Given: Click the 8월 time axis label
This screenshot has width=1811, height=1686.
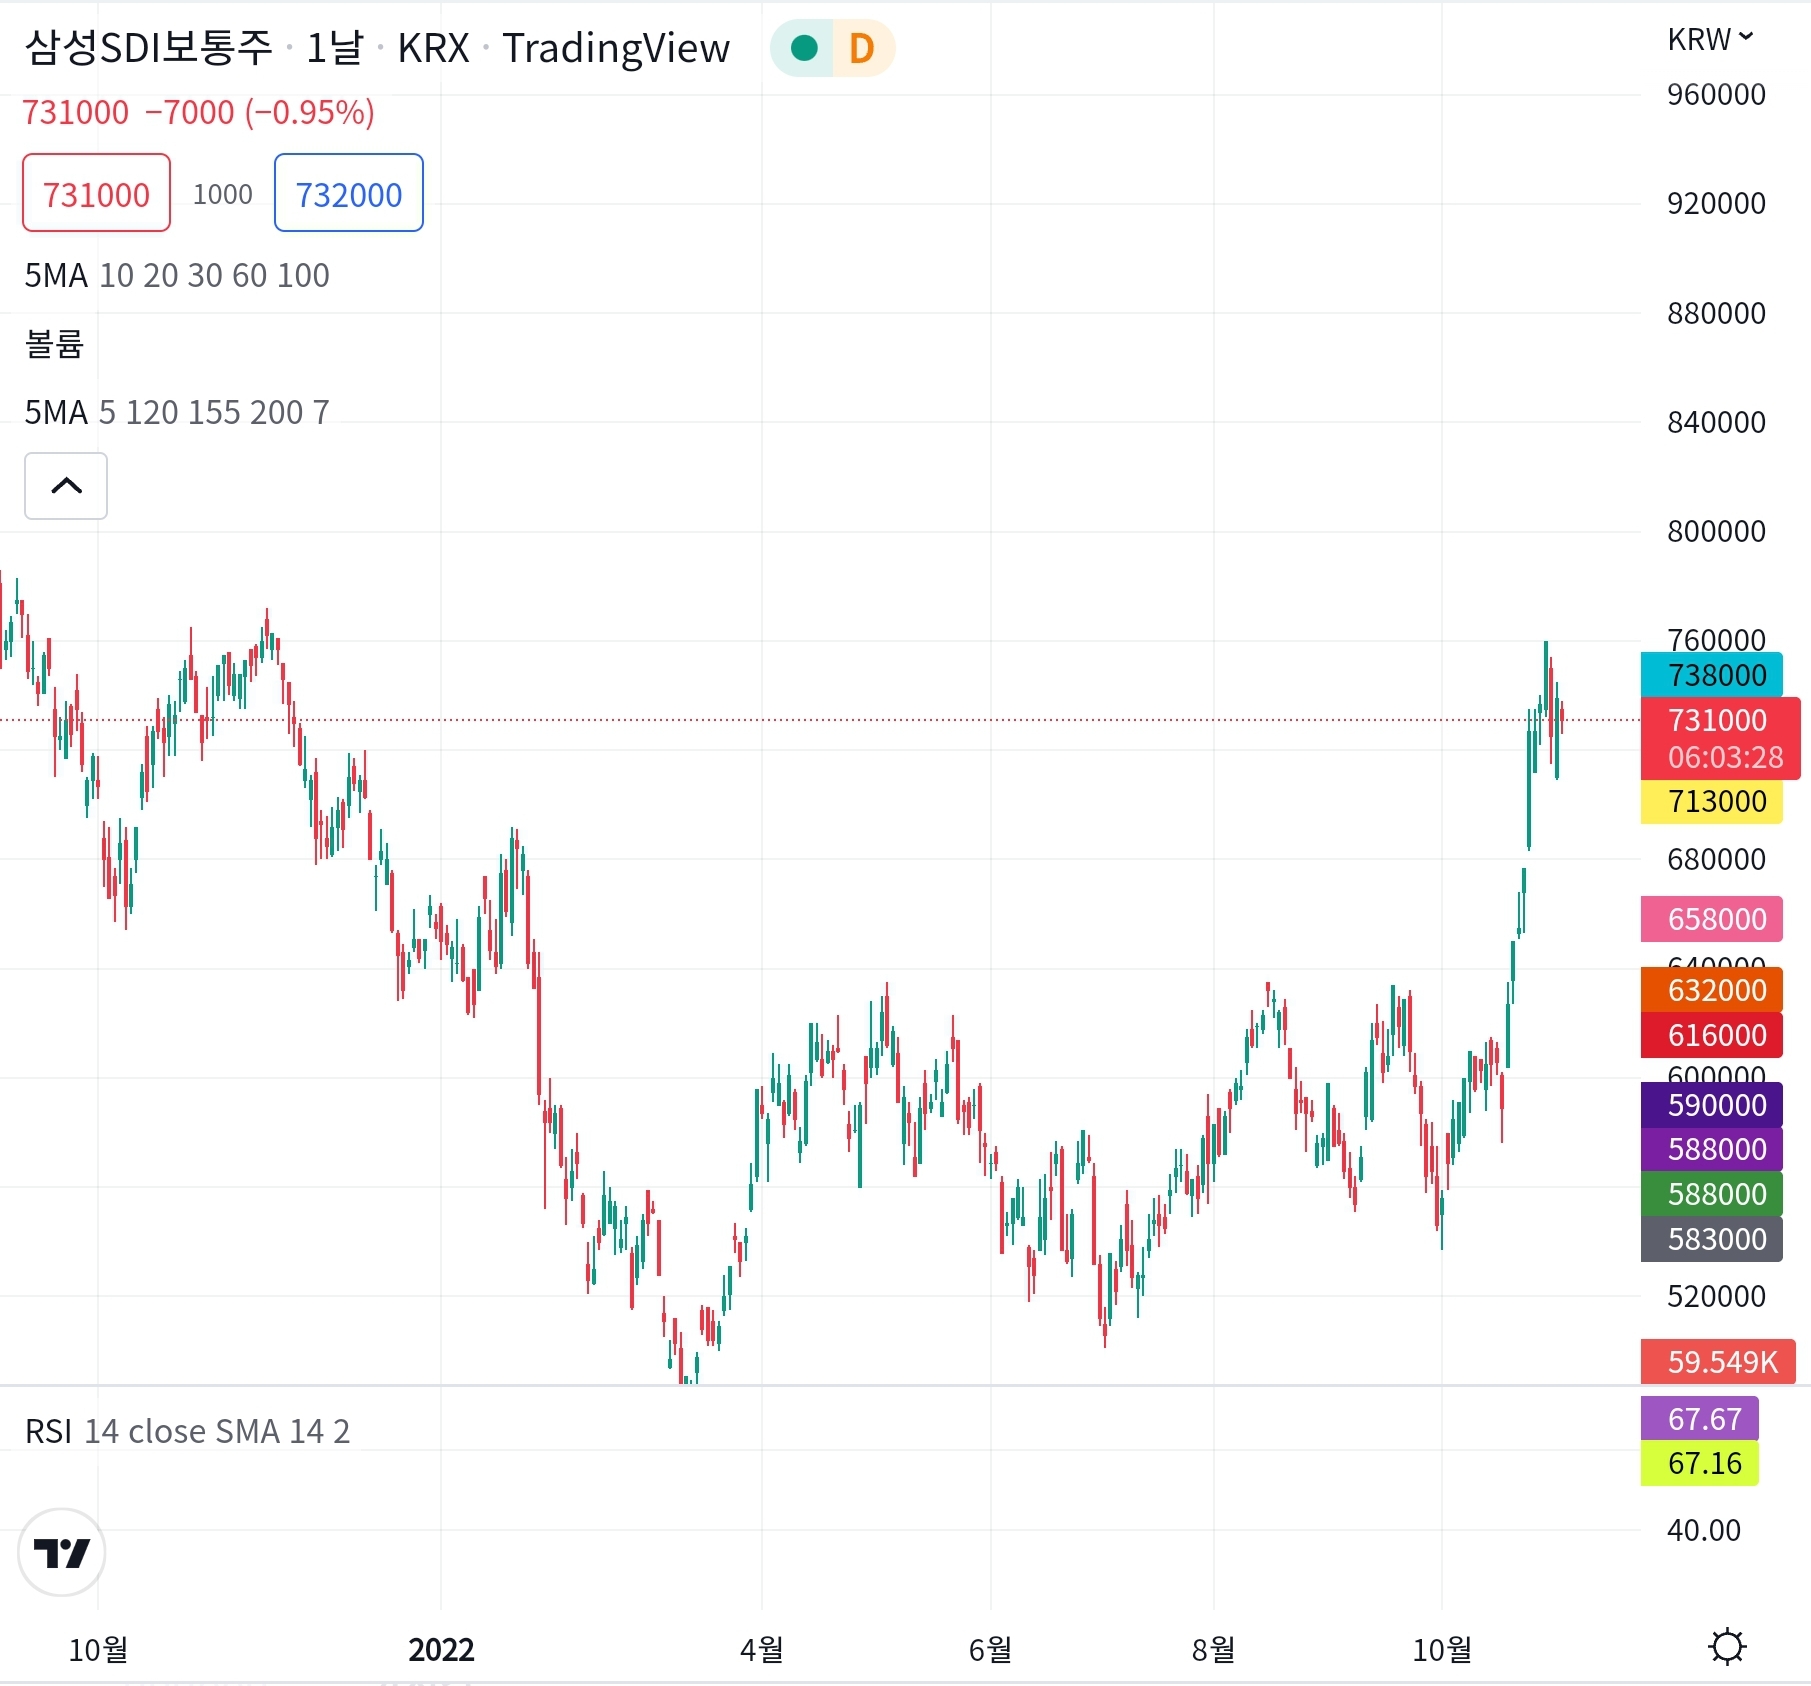Looking at the screenshot, I should pyautogui.click(x=1214, y=1649).
